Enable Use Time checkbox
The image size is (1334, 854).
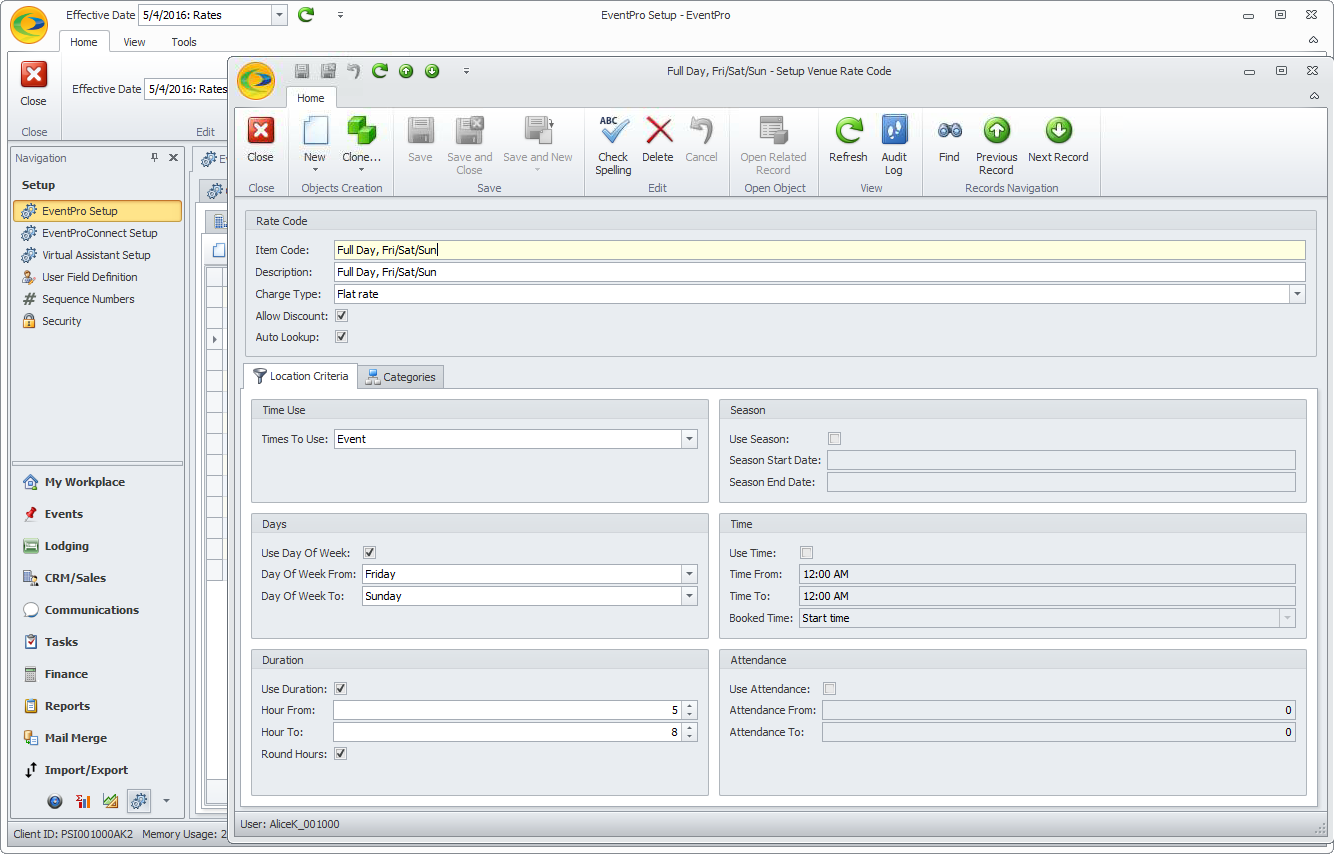[x=807, y=553]
